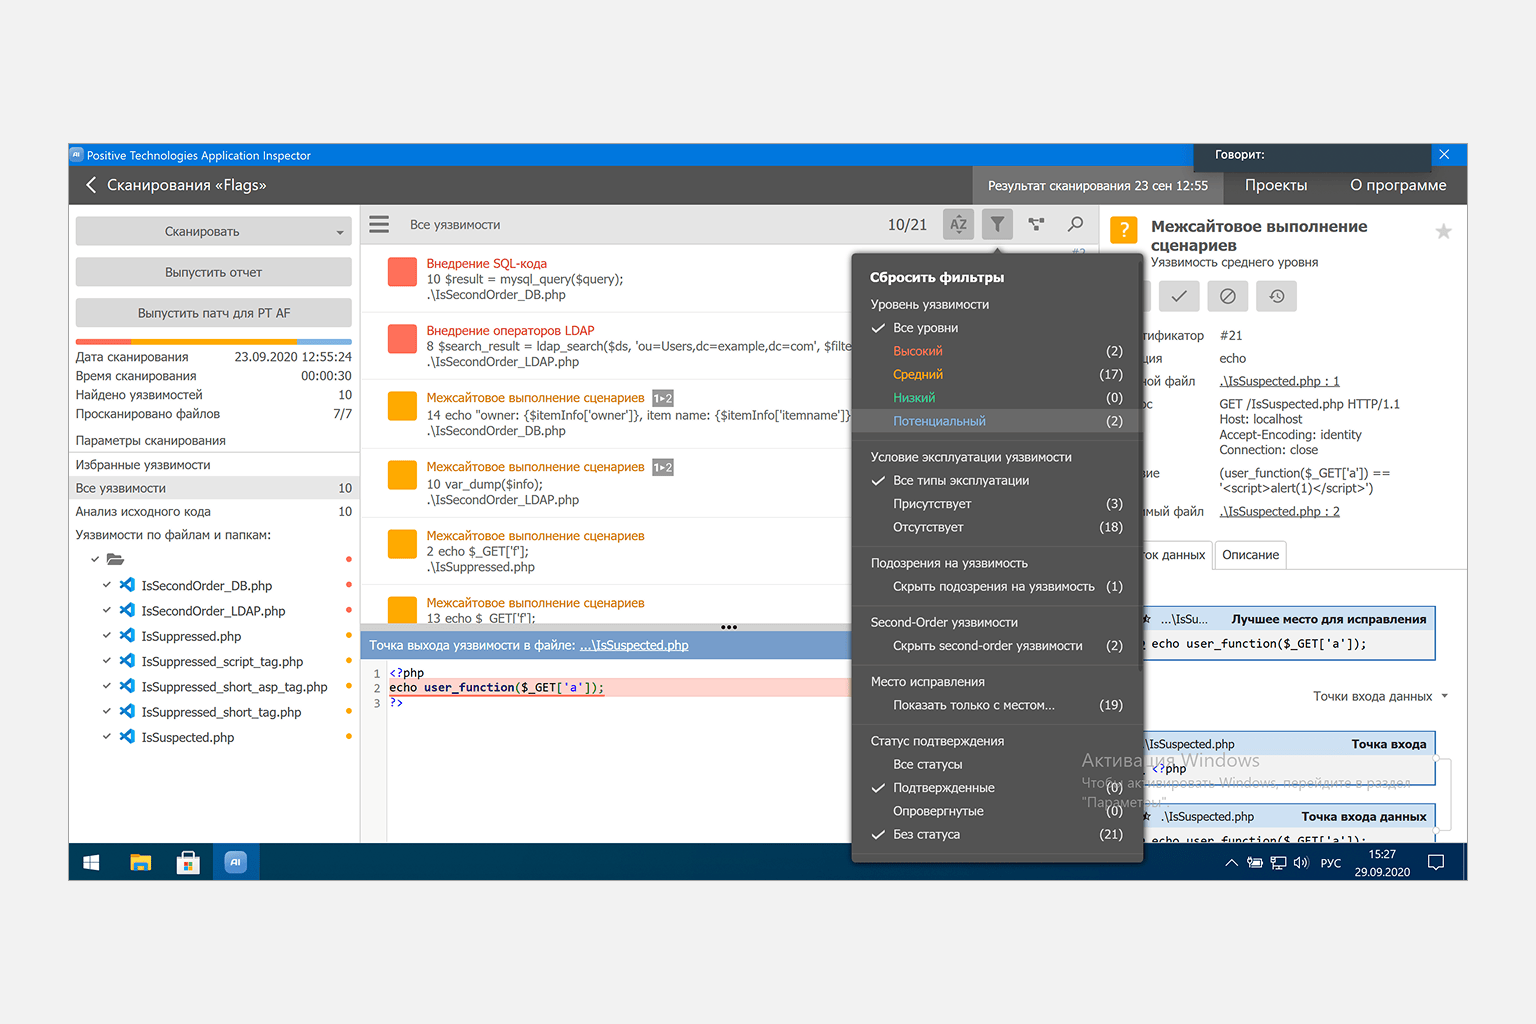Toggle the Подтвержденные status filter
The height and width of the screenshot is (1024, 1536).
(x=943, y=788)
